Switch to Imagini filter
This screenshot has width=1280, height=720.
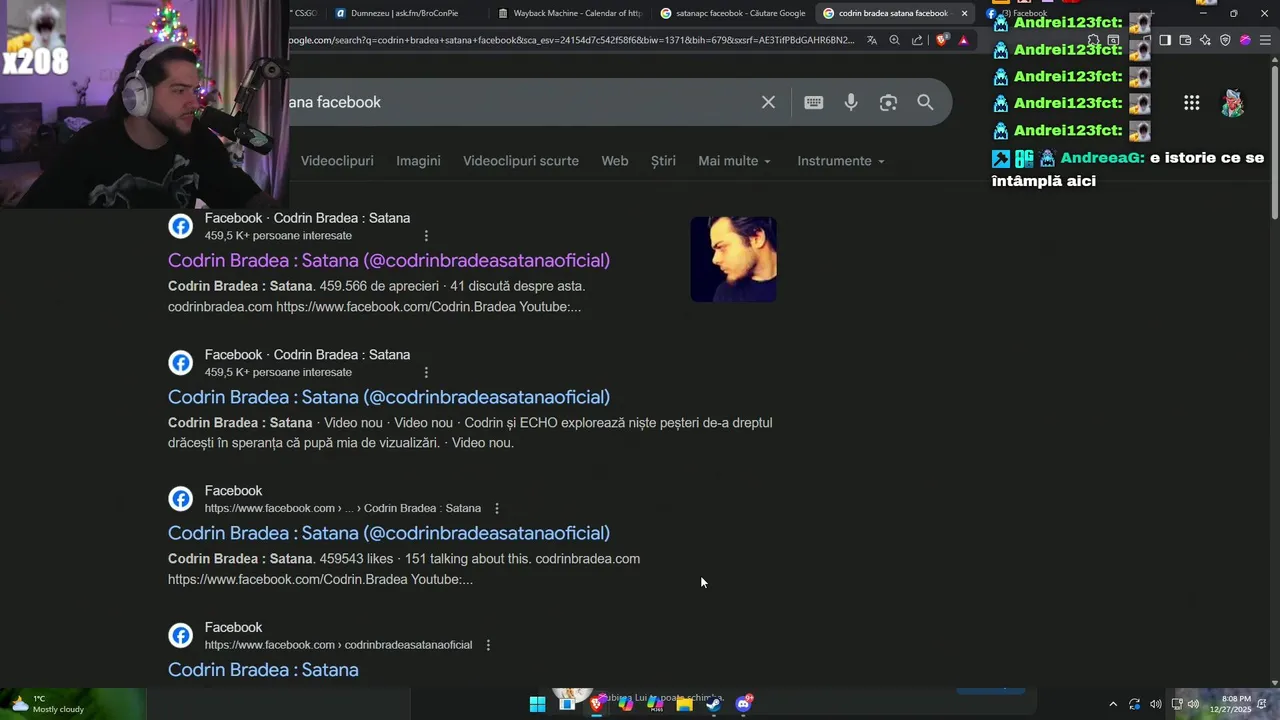point(418,161)
